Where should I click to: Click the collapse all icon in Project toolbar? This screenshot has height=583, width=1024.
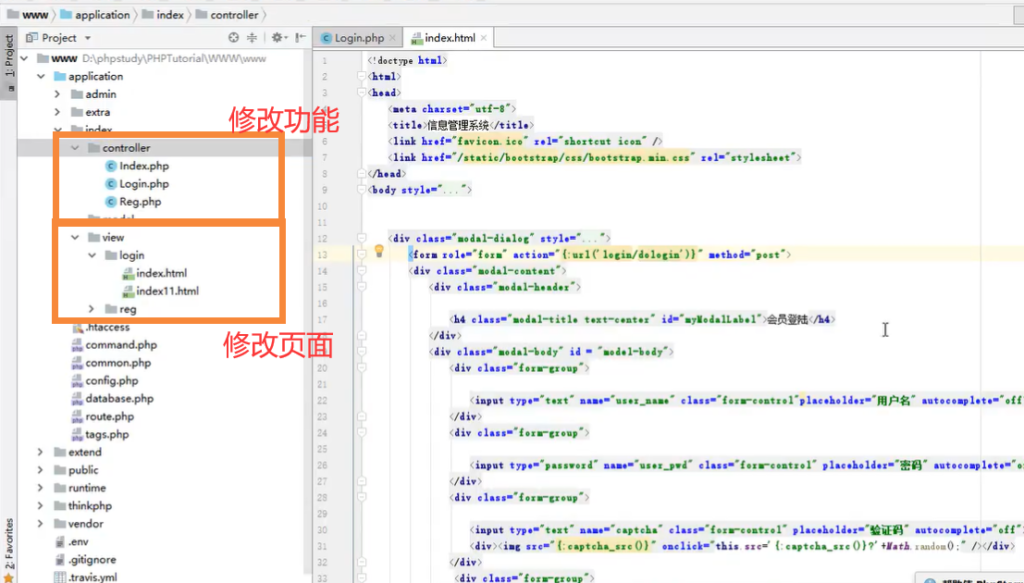coord(252,38)
